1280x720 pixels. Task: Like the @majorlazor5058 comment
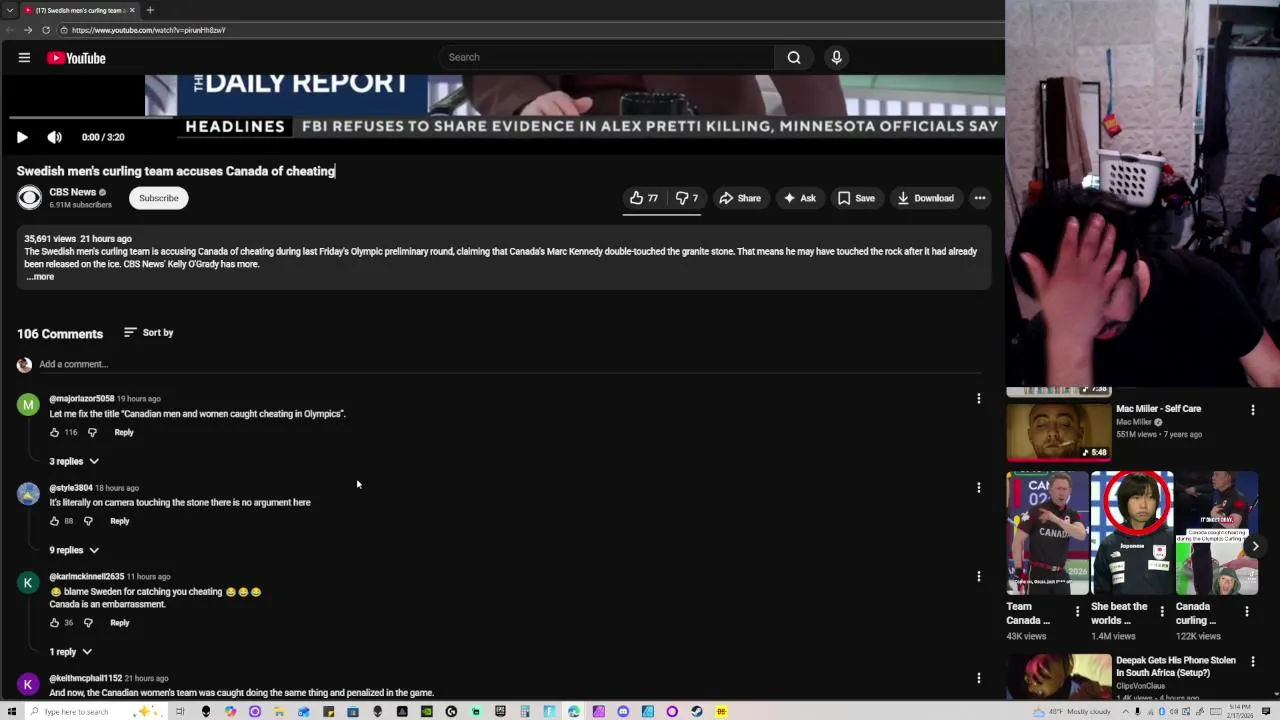(54, 432)
